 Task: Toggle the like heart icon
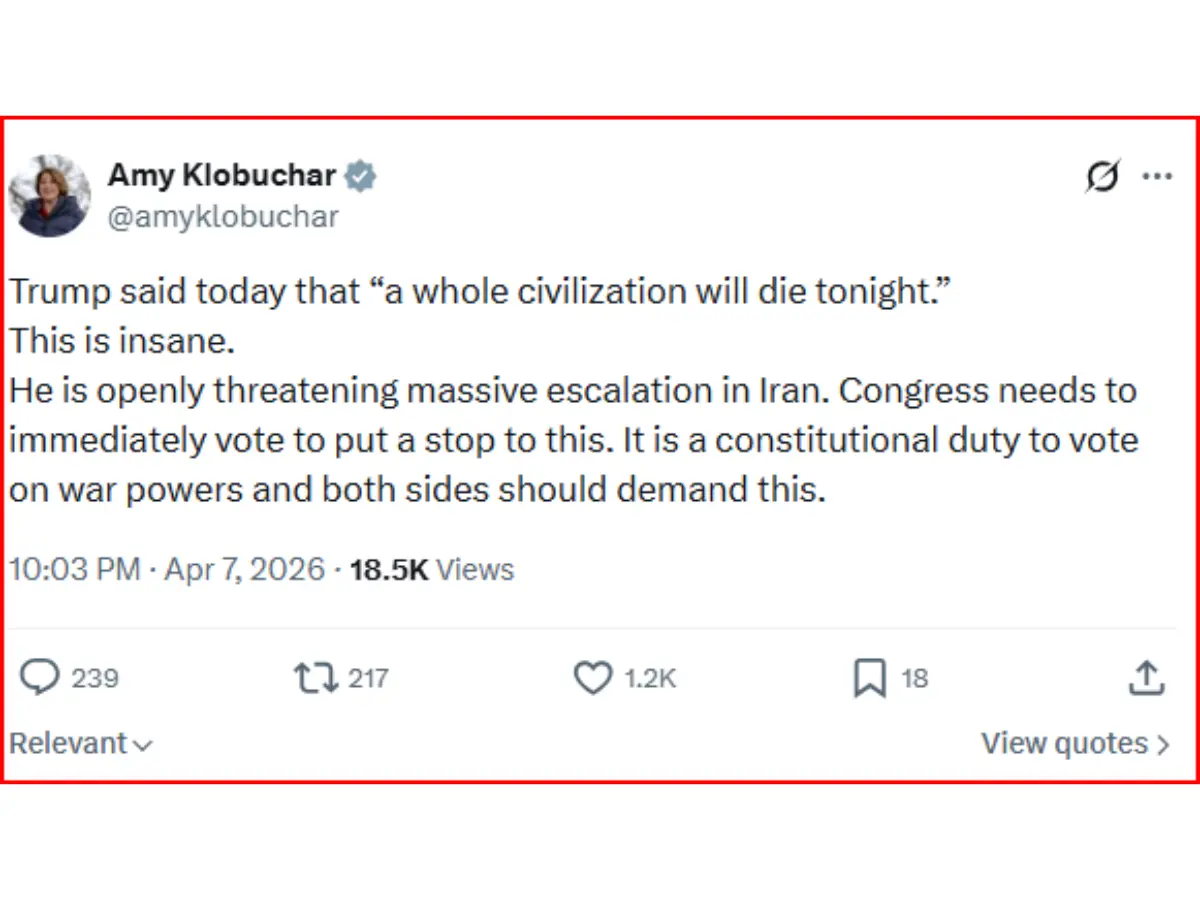593,678
